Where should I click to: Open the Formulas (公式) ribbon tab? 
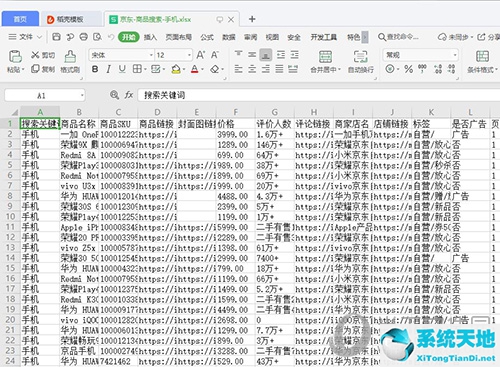click(207, 37)
